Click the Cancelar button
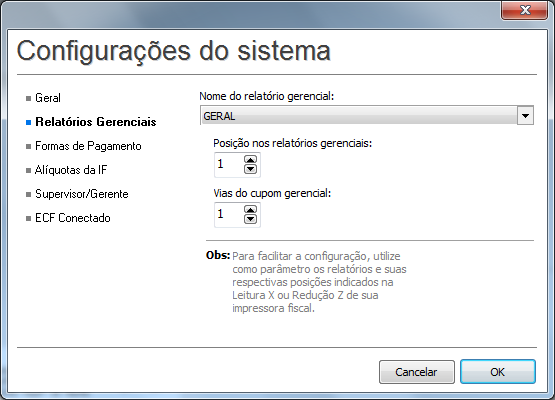This screenshot has width=555, height=400. tap(417, 372)
